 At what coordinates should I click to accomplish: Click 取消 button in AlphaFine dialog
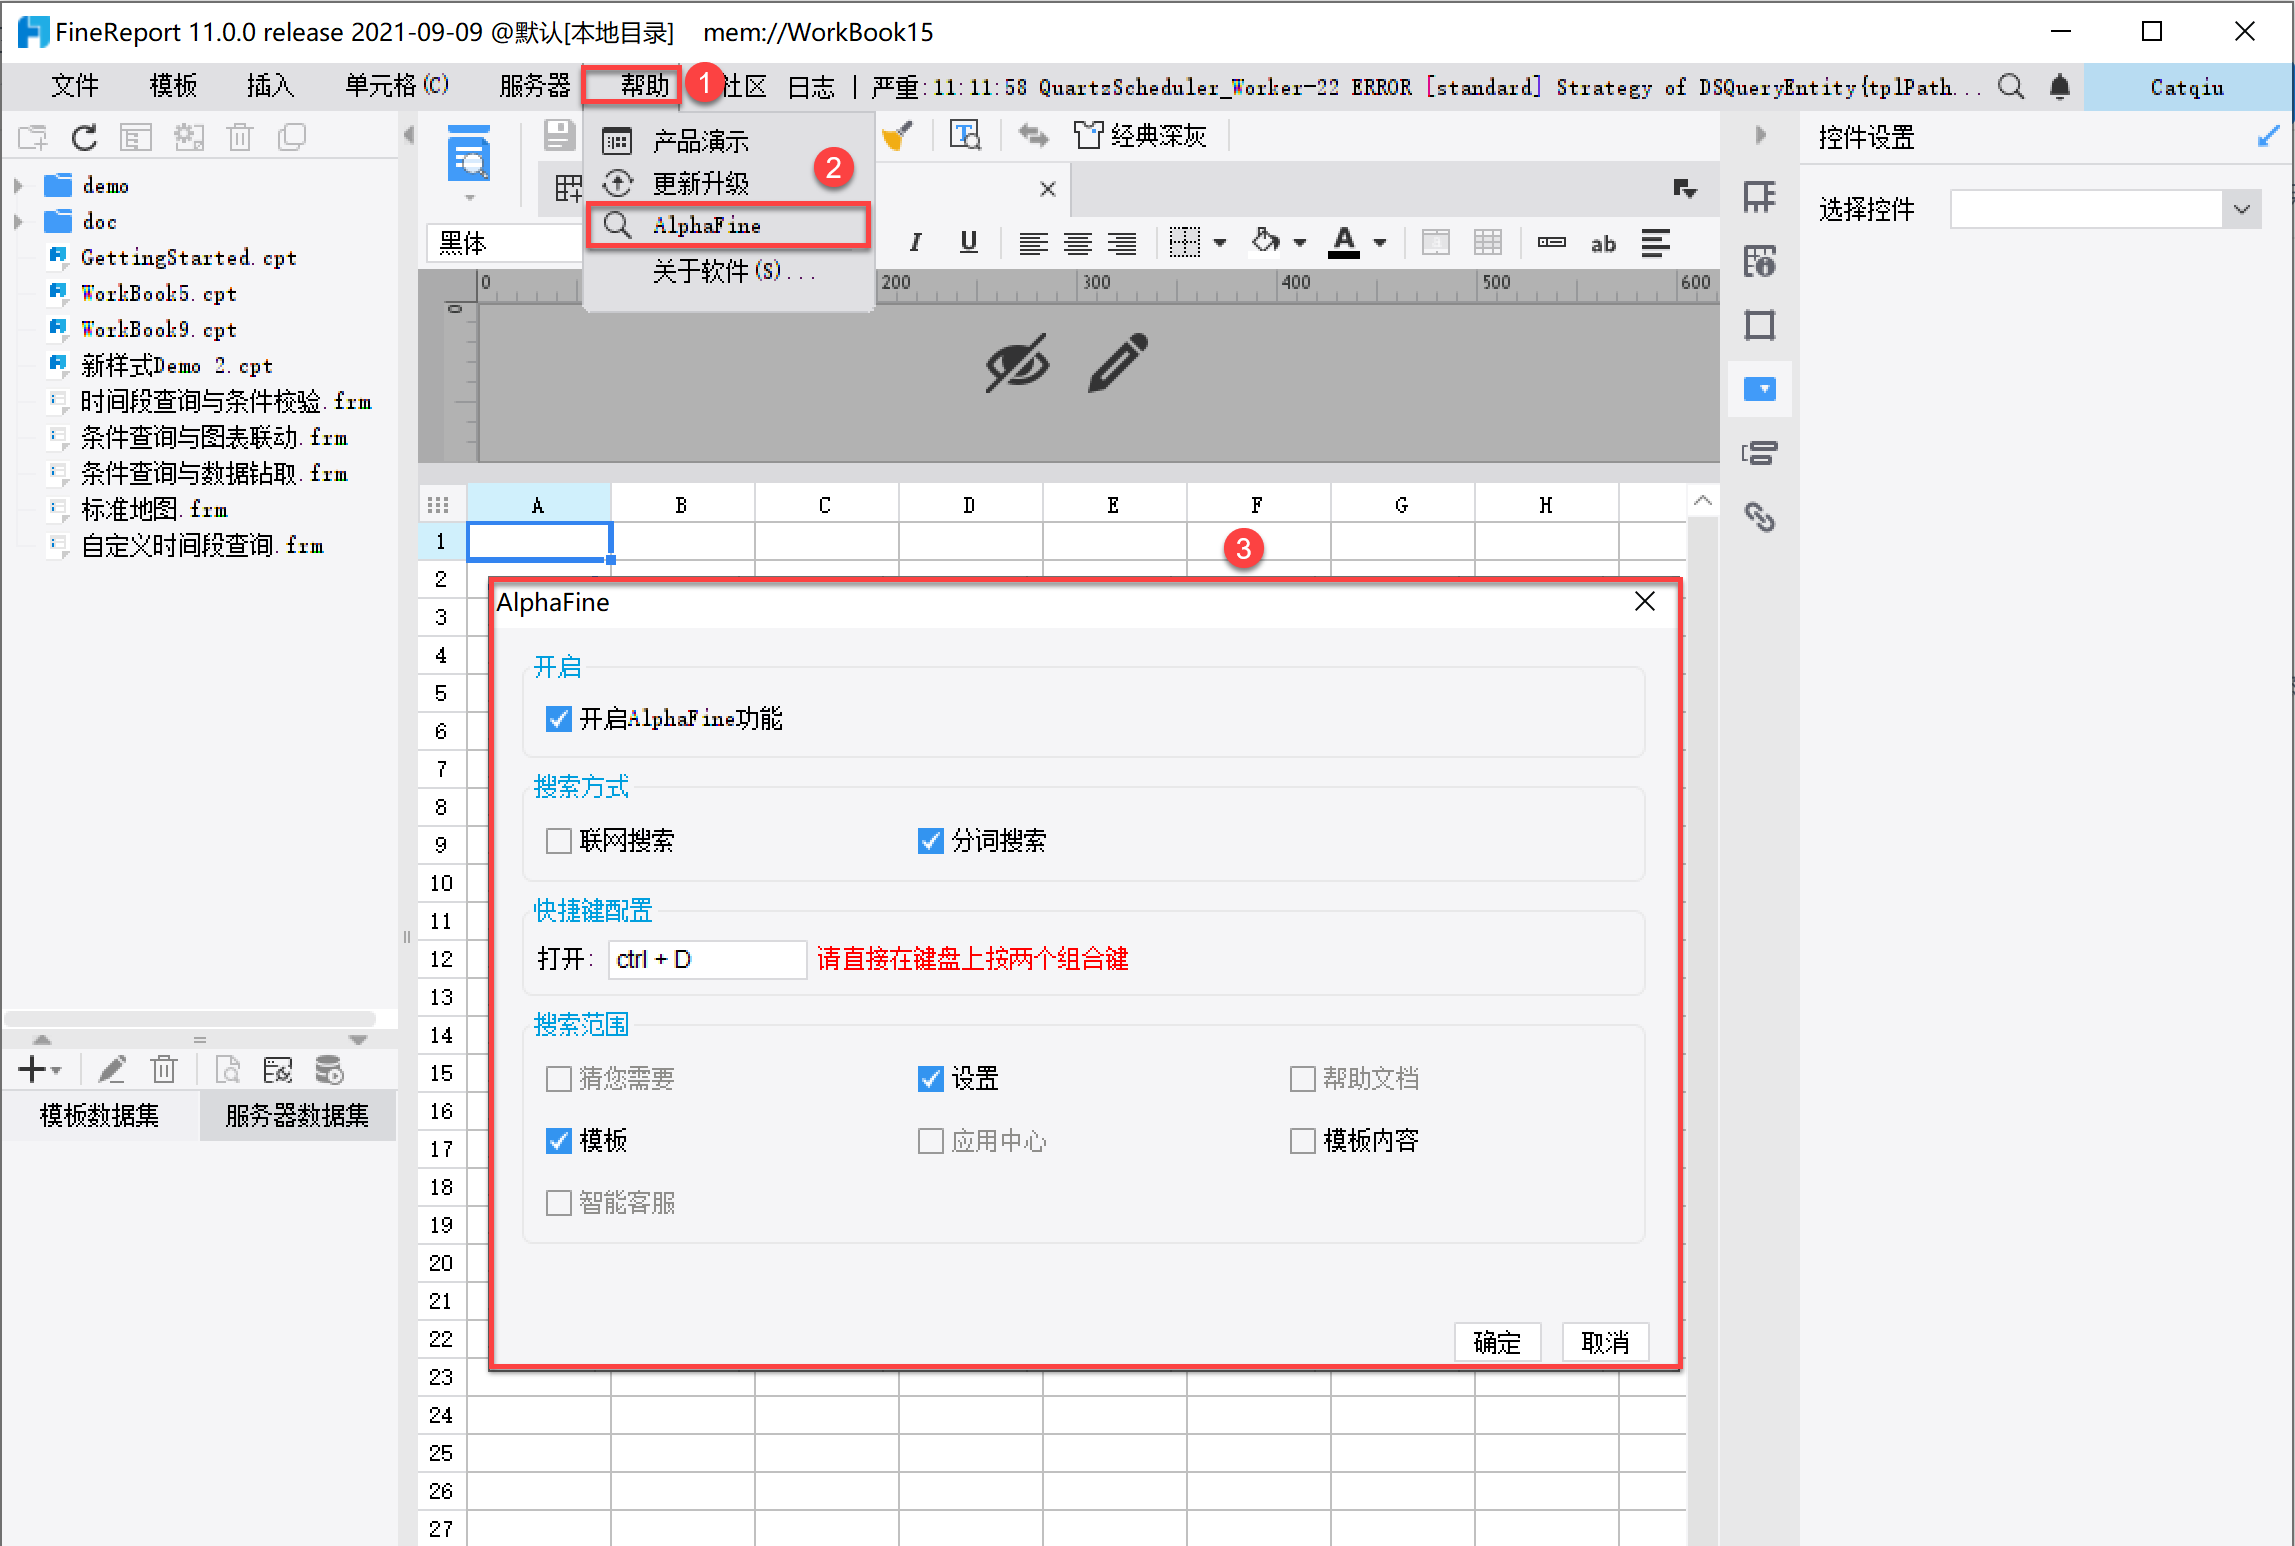tap(1604, 1342)
